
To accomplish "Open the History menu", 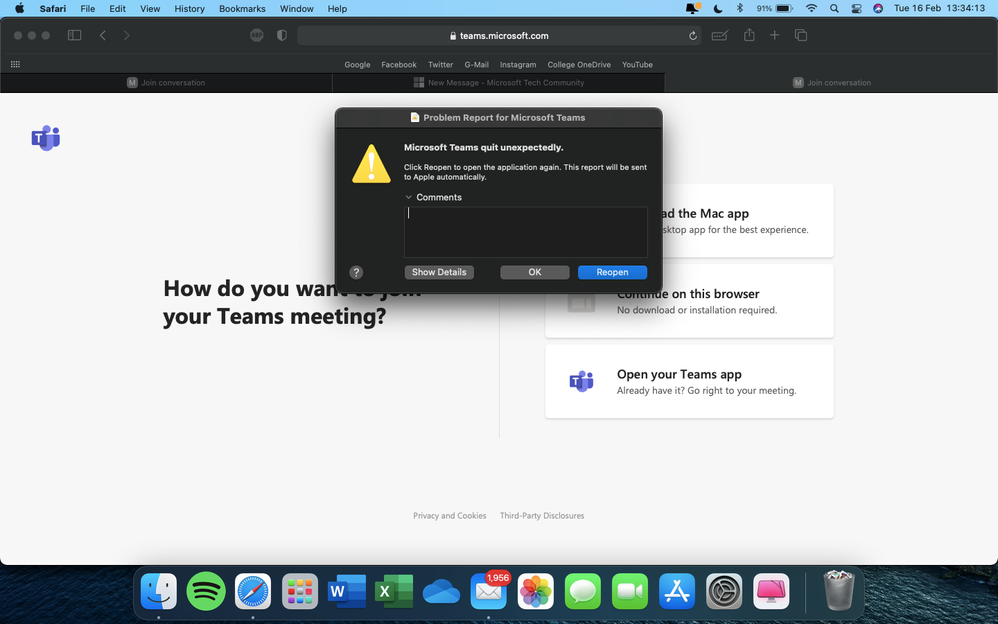I will point(189,8).
